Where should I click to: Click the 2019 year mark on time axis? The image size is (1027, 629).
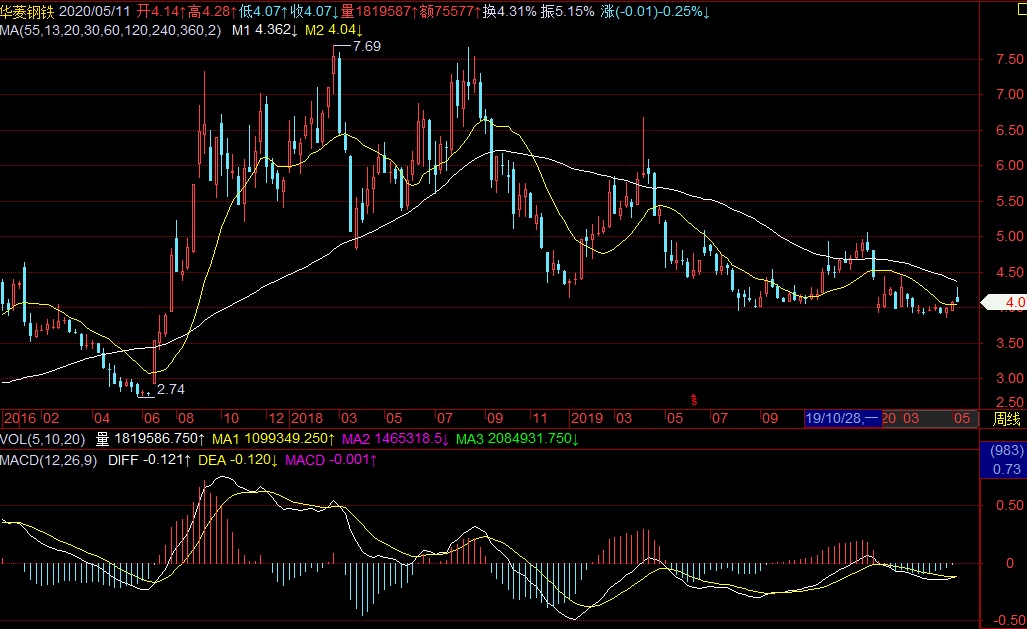586,418
